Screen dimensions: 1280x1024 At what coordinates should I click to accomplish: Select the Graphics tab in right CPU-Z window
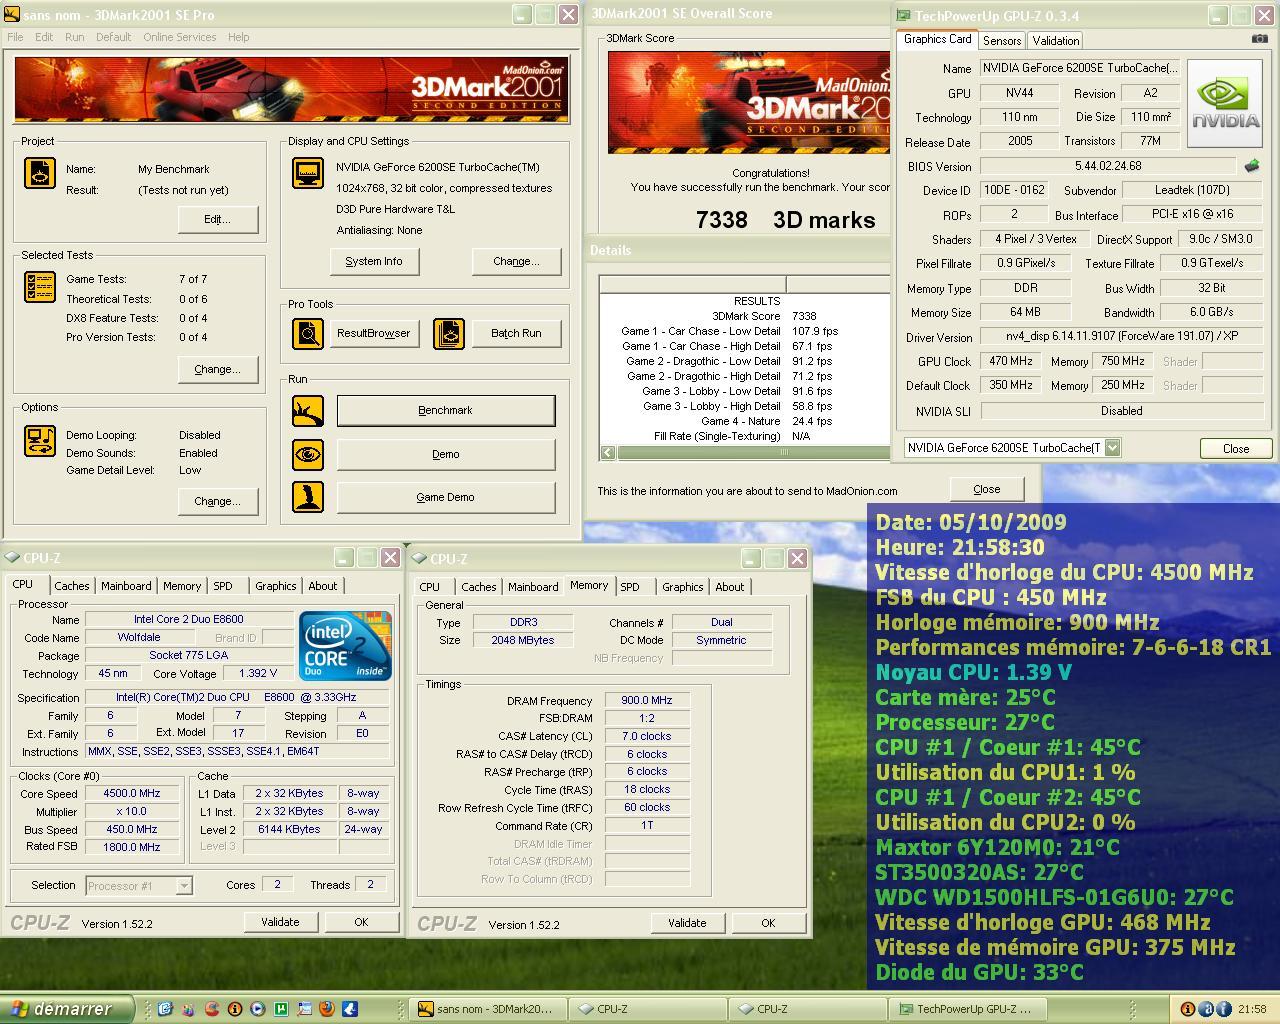coord(683,587)
